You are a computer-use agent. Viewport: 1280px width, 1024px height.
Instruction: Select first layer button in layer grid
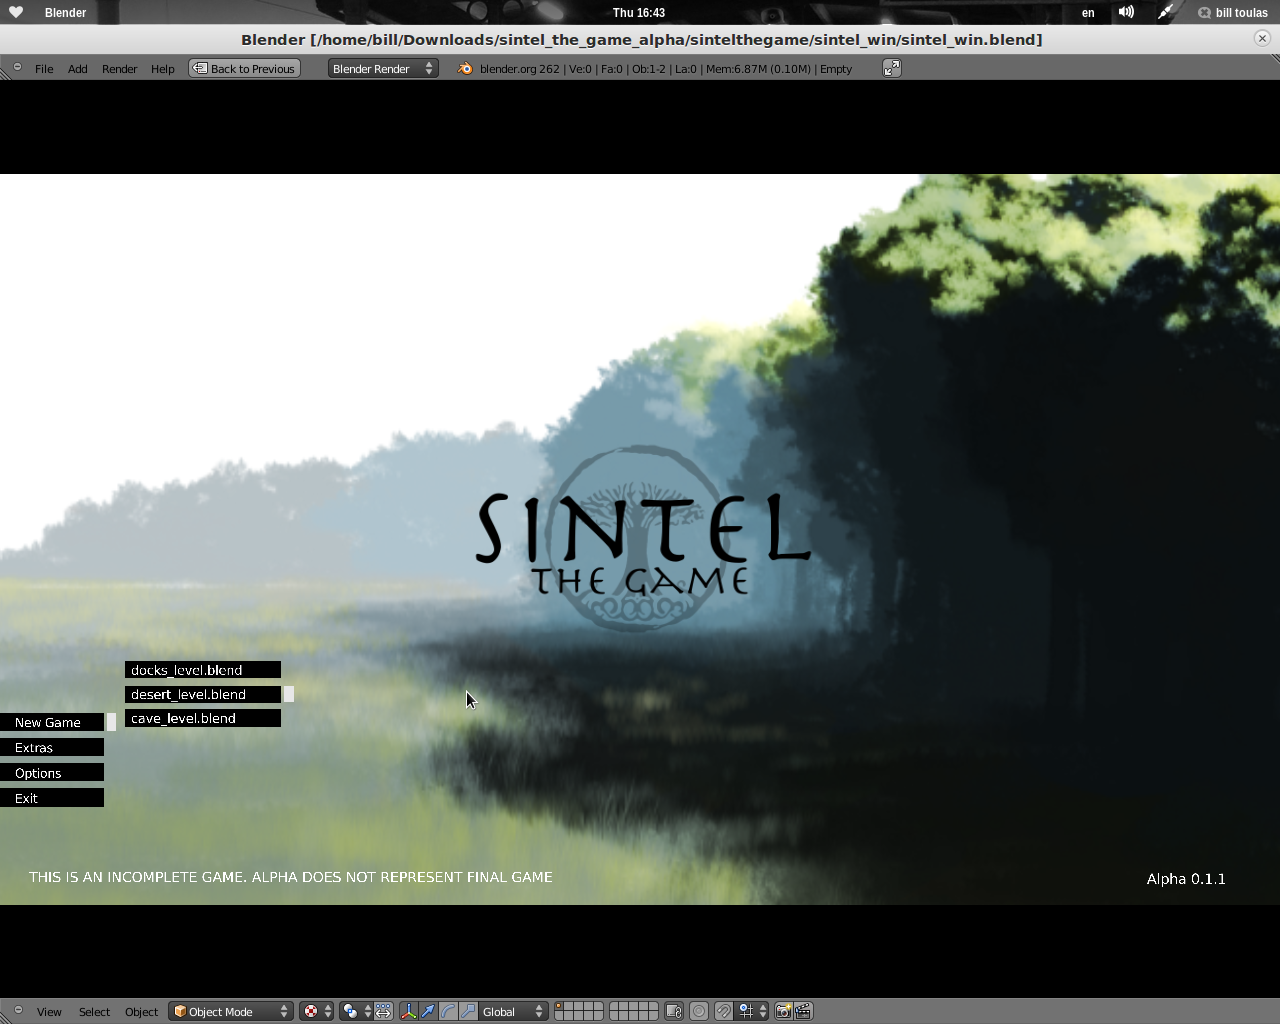[560, 1006]
